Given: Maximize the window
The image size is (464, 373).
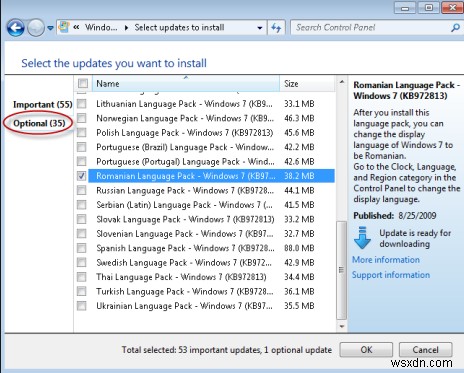Looking at the screenshot, I should coord(429,7).
